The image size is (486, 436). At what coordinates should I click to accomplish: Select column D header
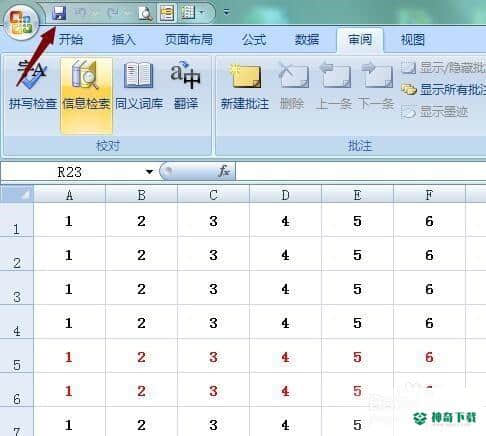click(x=285, y=195)
